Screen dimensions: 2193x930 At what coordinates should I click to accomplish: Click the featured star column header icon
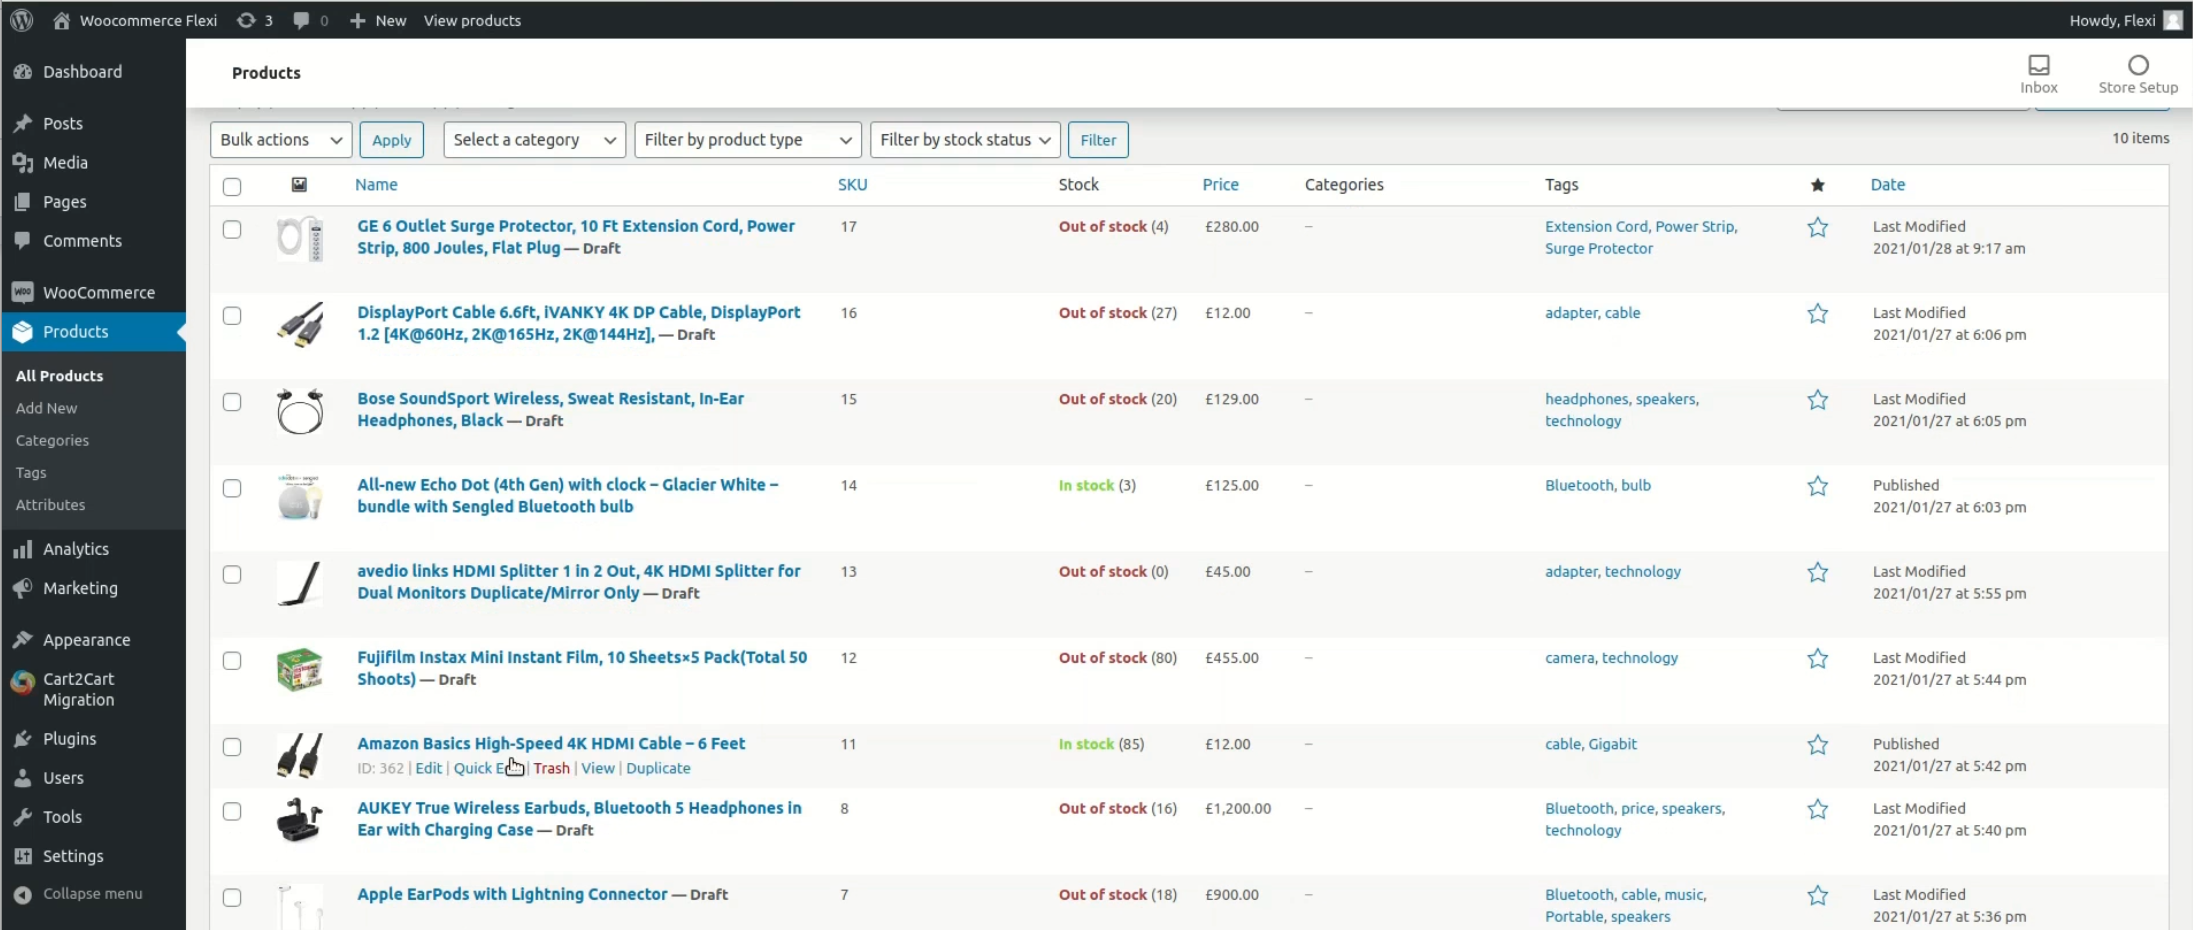coord(1817,185)
